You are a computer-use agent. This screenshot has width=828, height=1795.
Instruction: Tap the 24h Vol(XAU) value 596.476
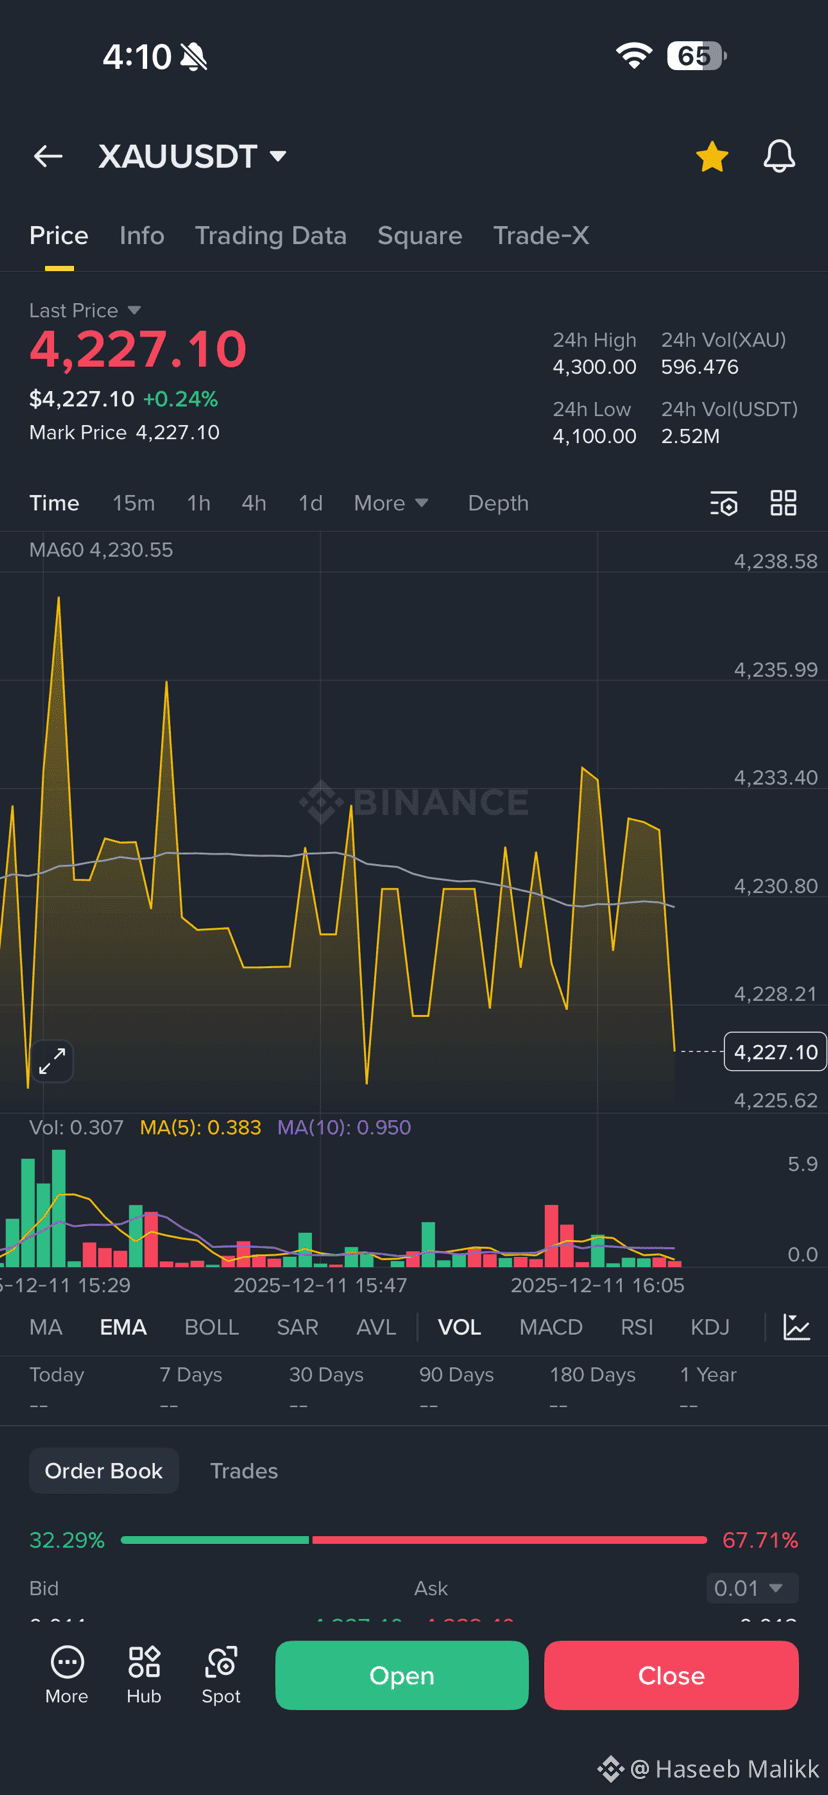click(699, 367)
